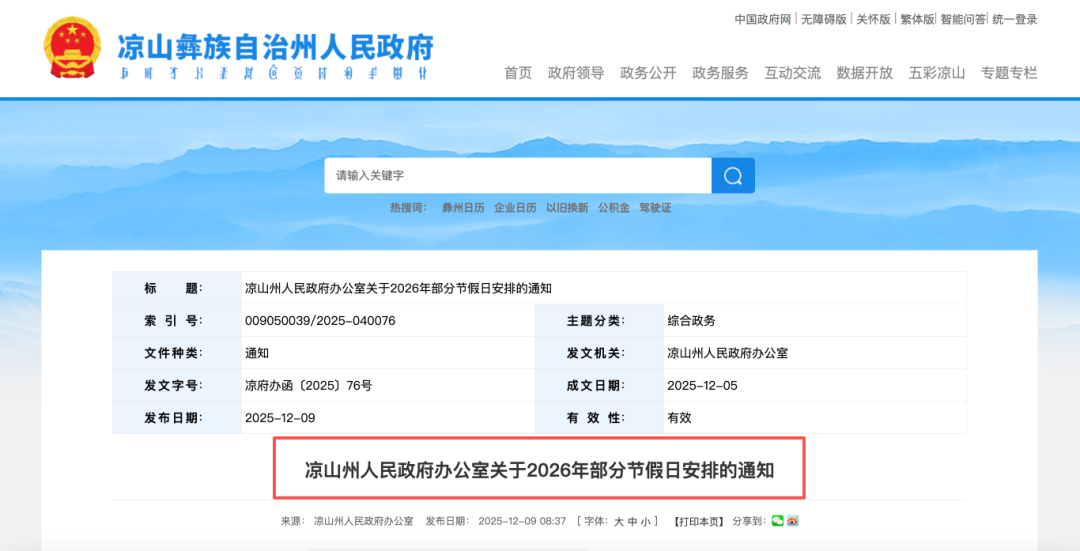Open the 政务服务 menu
The height and width of the screenshot is (551, 1080).
point(720,73)
